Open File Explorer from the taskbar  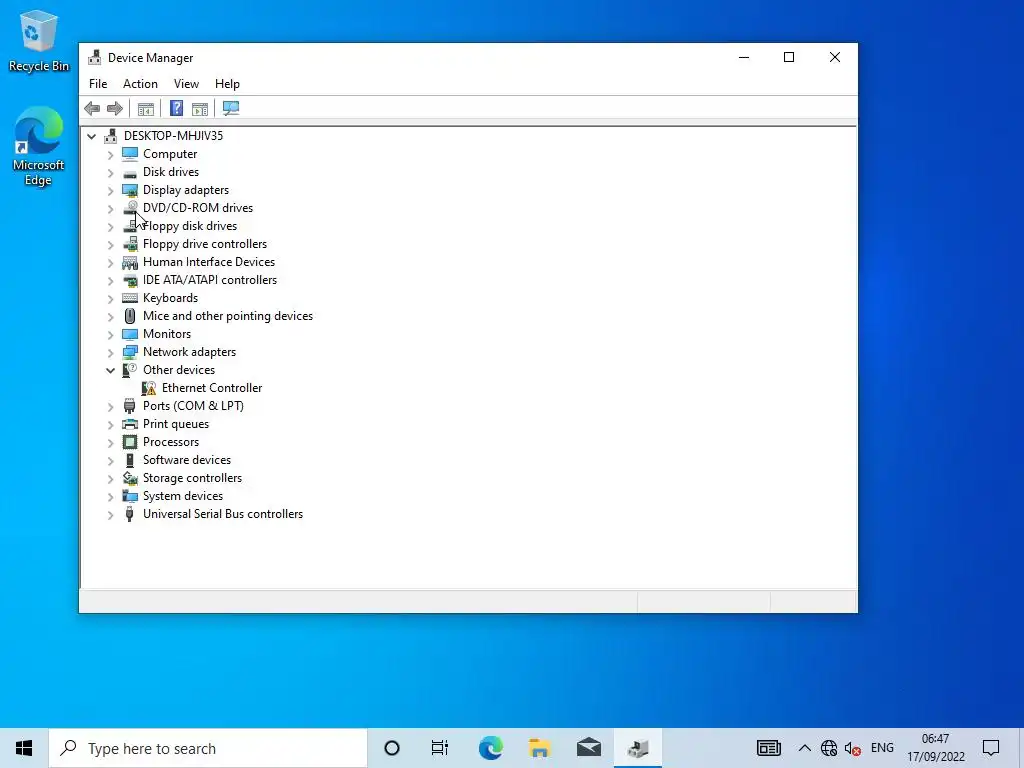point(539,748)
